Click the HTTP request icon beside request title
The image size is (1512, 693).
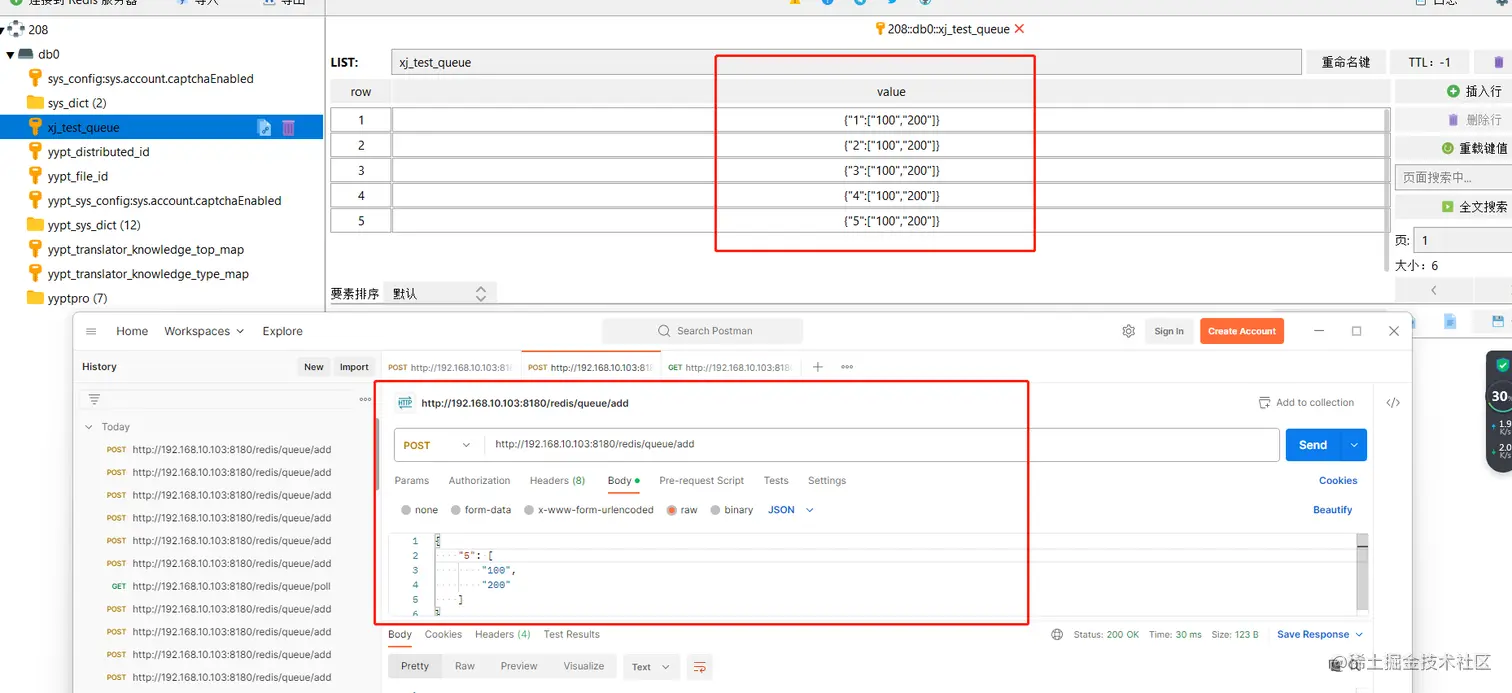[x=405, y=403]
